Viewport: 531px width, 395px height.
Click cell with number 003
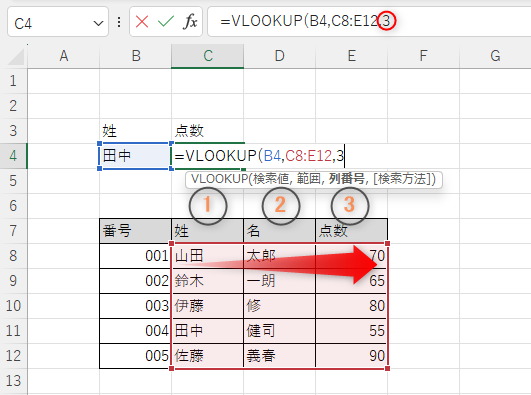(135, 306)
